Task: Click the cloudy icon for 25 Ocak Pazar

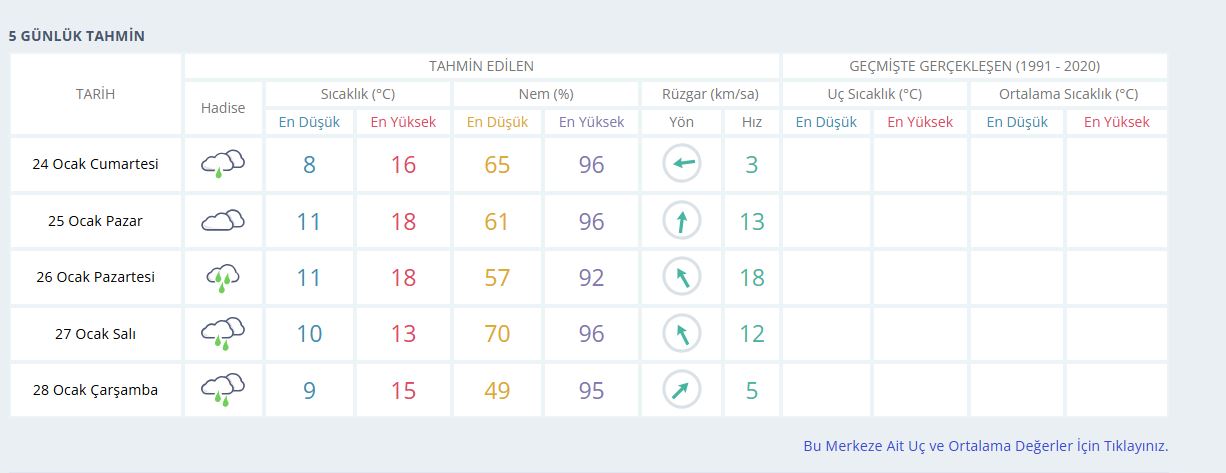Action: pyautogui.click(x=223, y=221)
